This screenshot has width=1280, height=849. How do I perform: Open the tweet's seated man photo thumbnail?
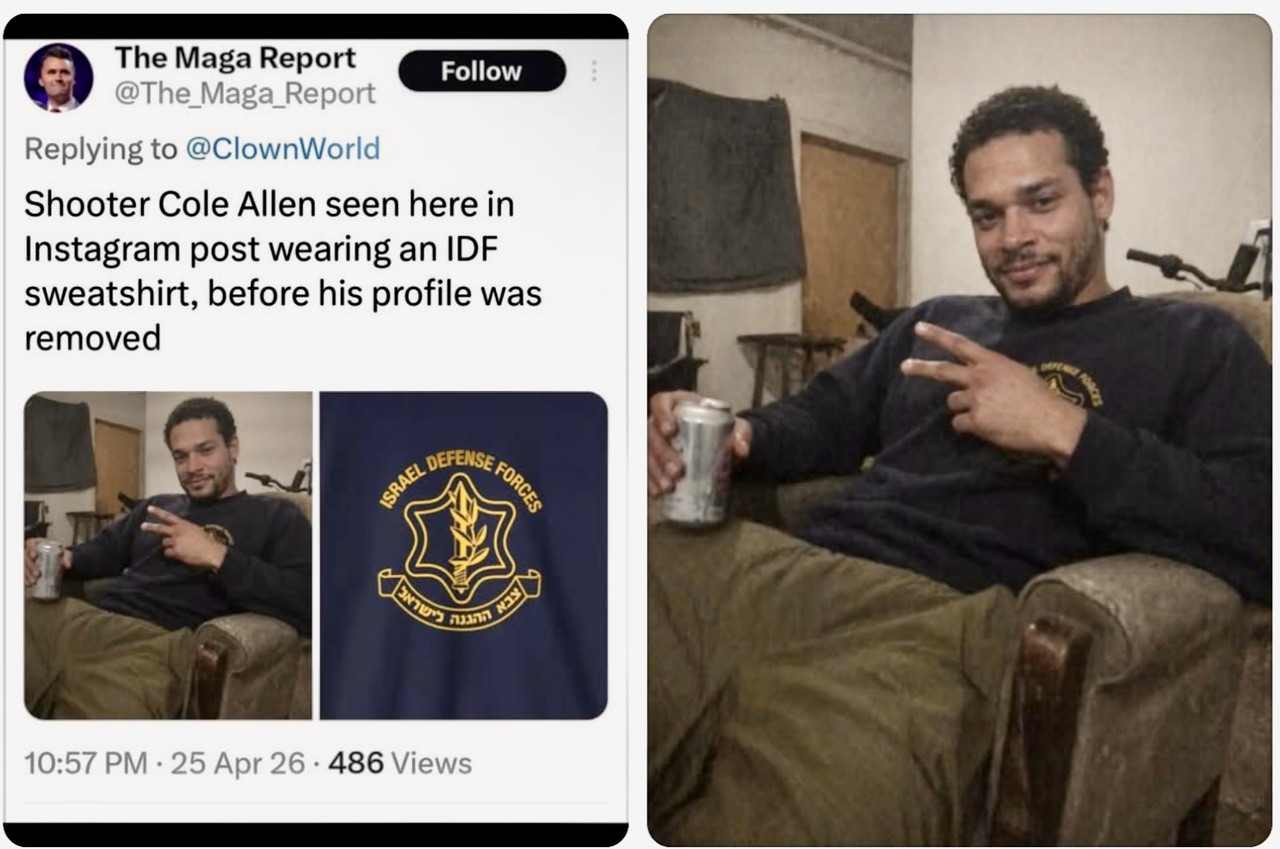click(x=168, y=555)
